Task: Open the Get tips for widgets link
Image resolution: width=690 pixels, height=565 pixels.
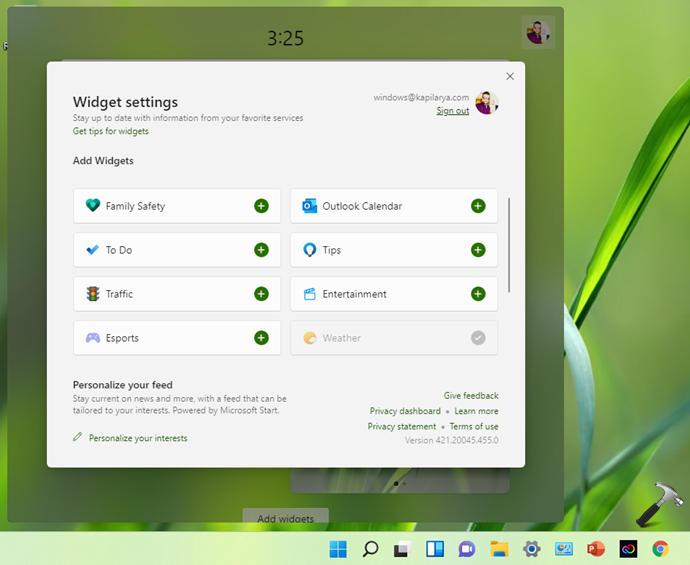Action: click(x=111, y=131)
